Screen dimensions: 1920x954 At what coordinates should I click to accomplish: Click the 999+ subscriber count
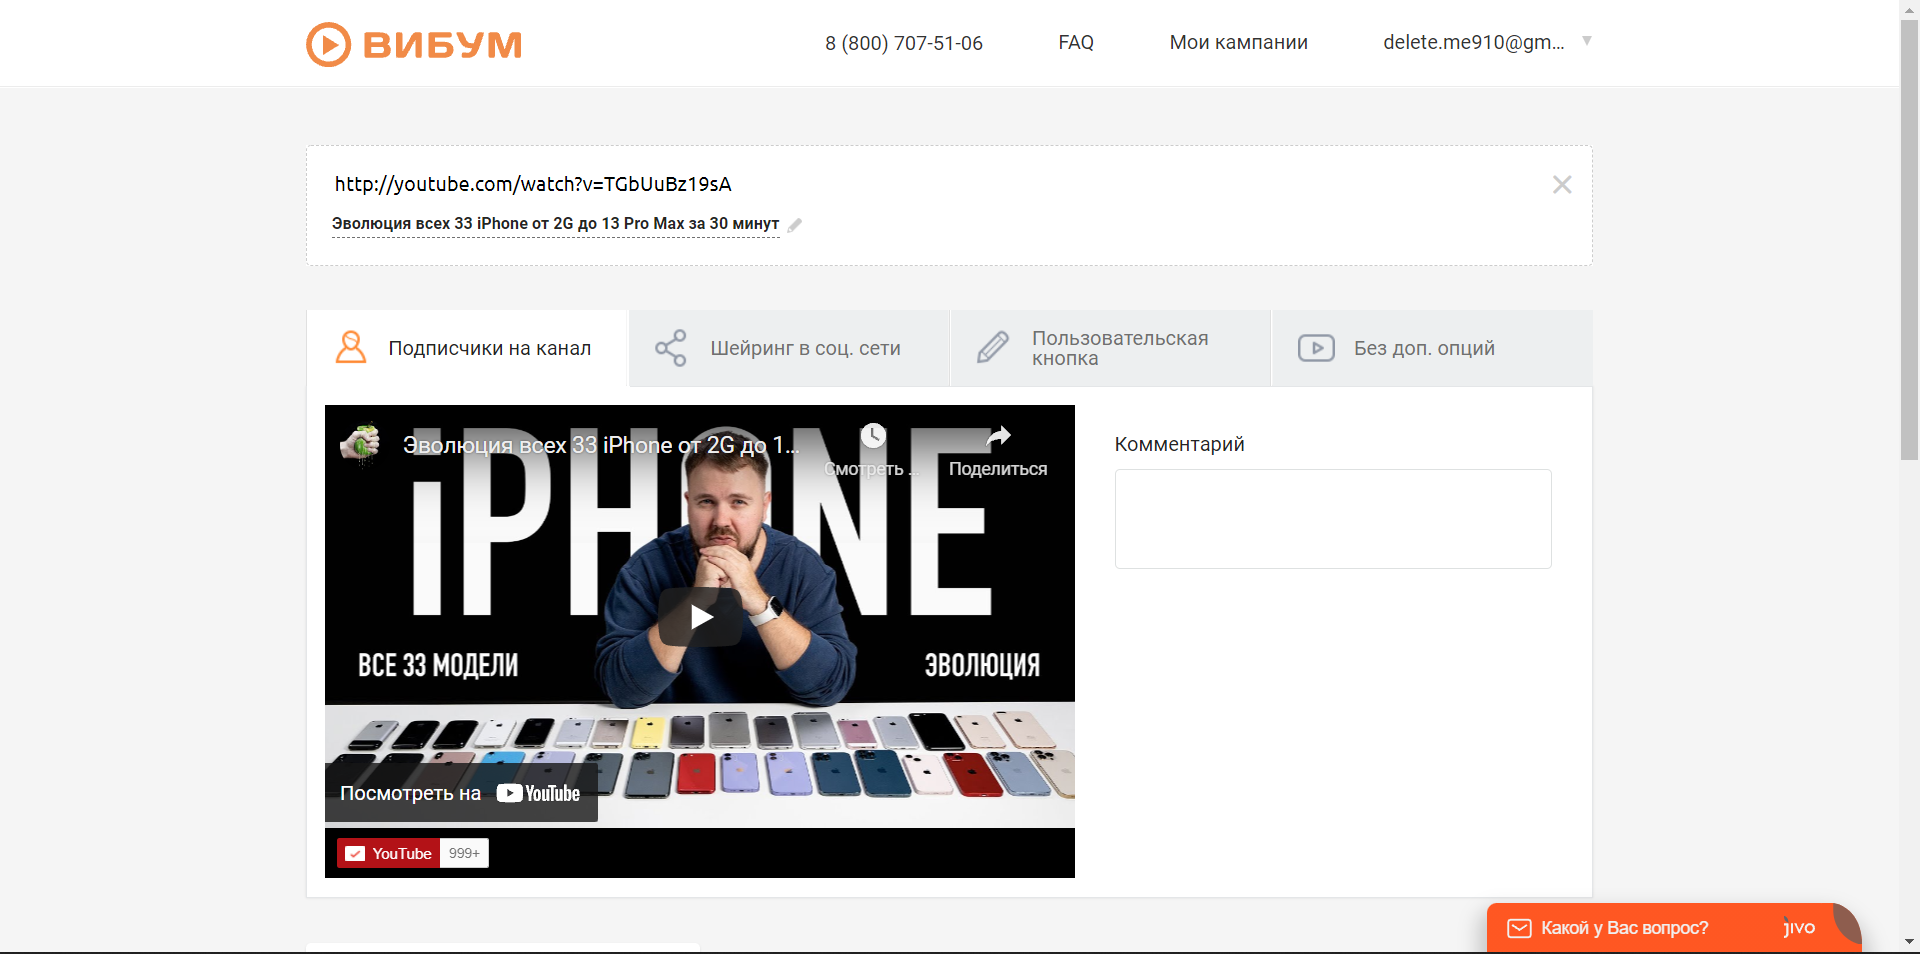464,853
